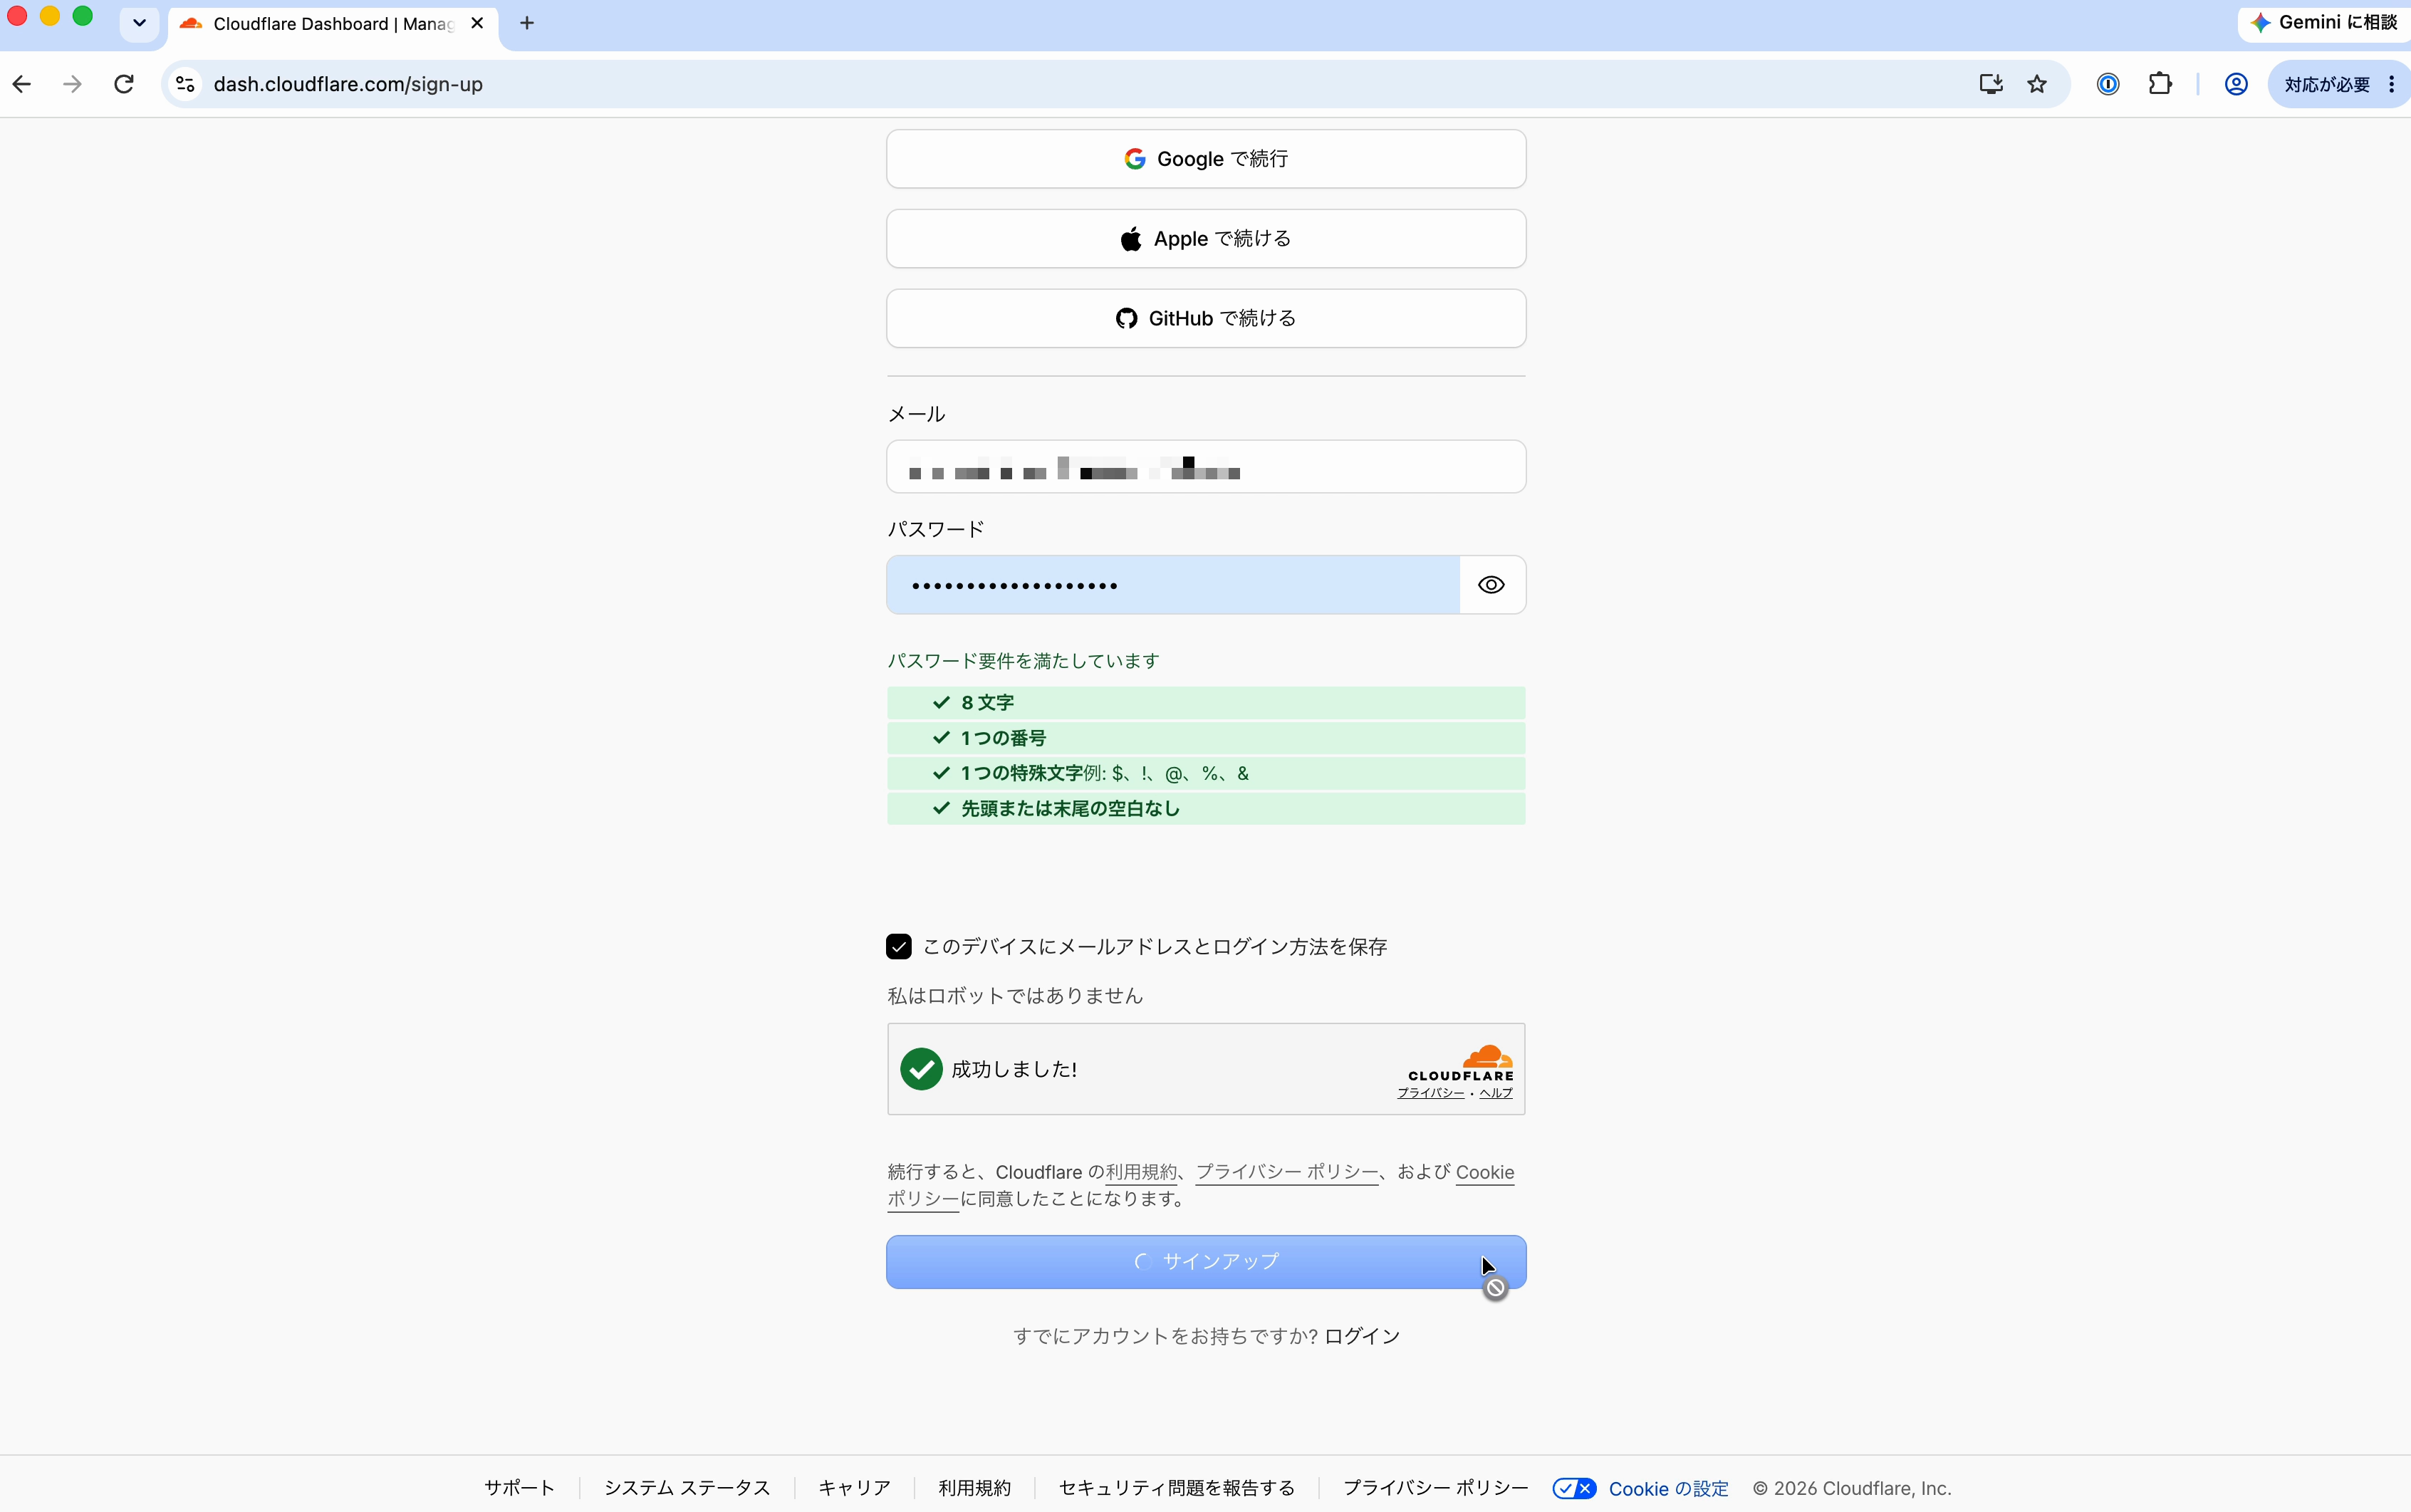This screenshot has height=1512, width=2411.
Task: Continue with Google button
Action: 1206,159
